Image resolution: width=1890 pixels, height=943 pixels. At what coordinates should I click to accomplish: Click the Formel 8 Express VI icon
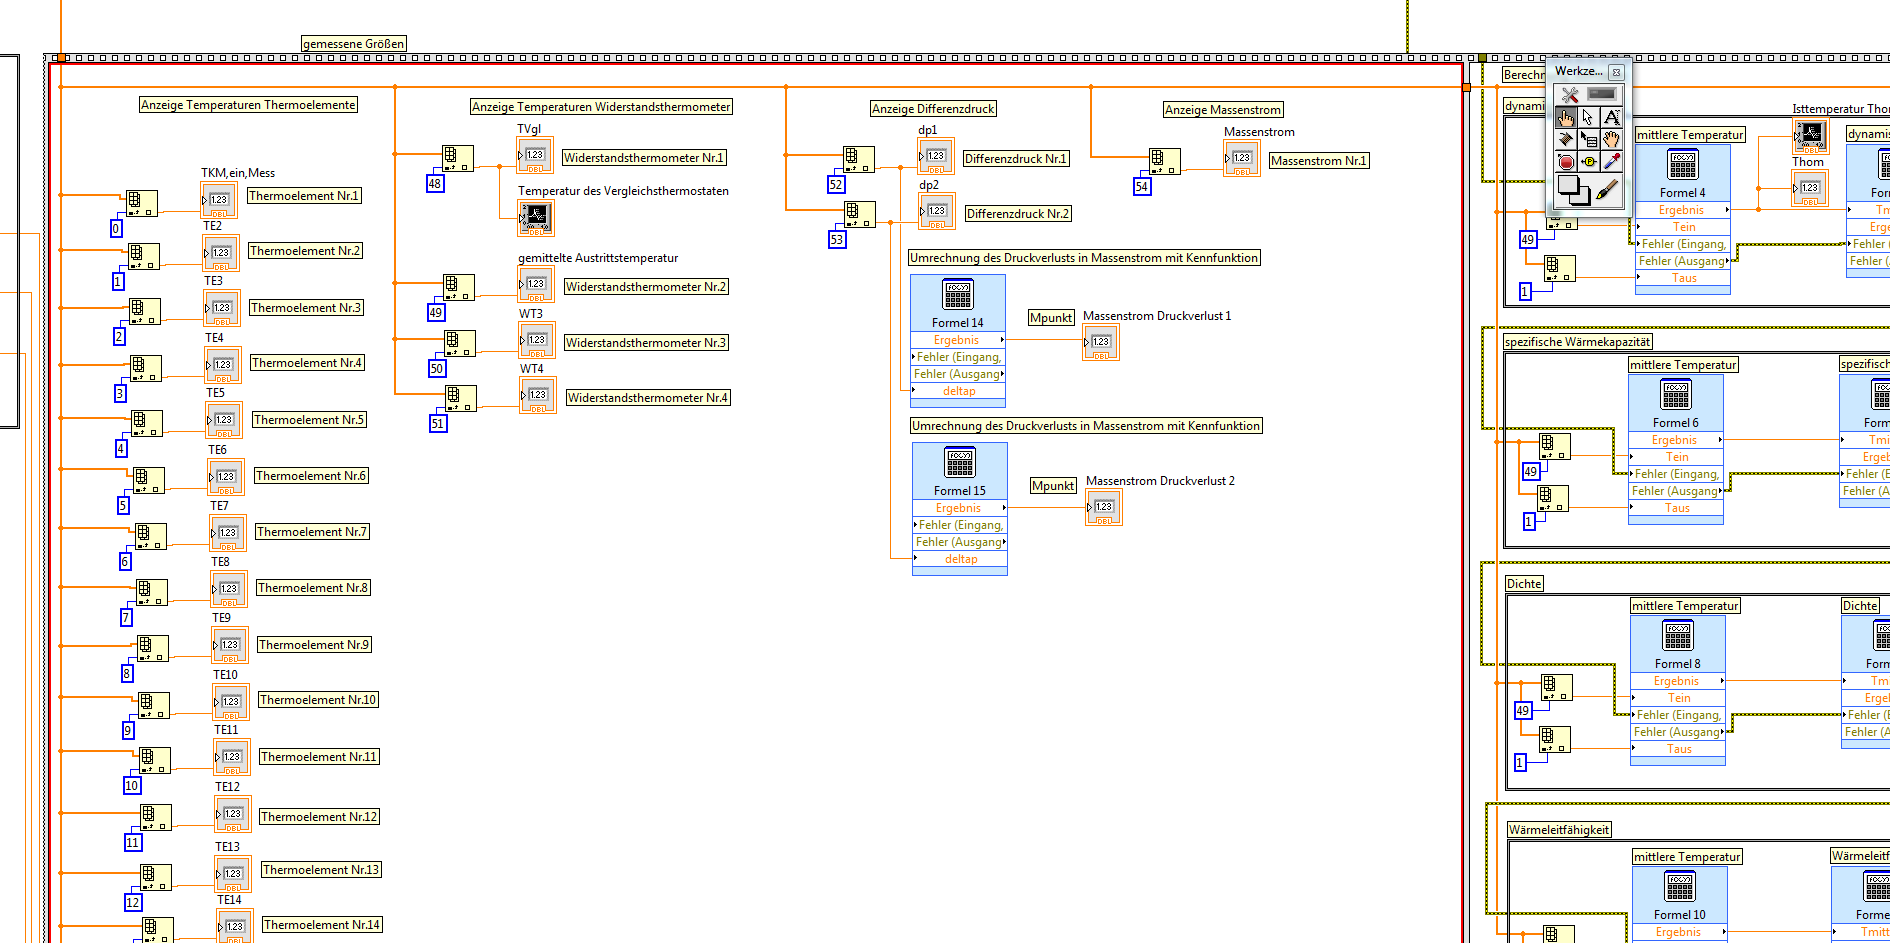[1678, 635]
